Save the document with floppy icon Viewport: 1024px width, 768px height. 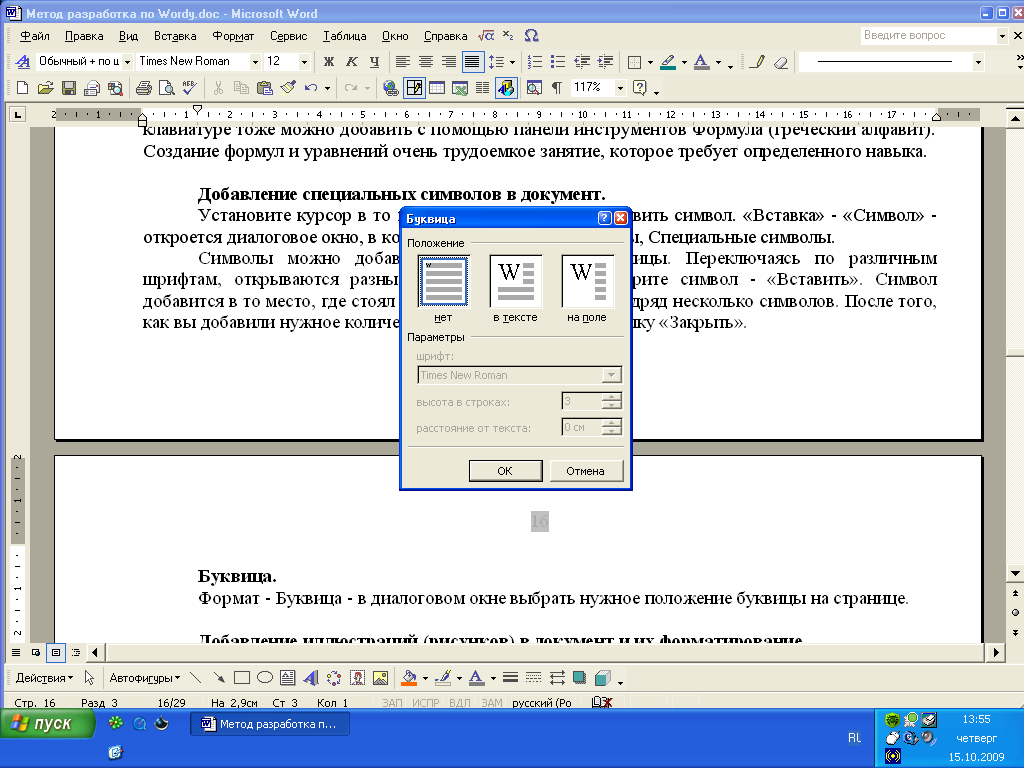69,88
